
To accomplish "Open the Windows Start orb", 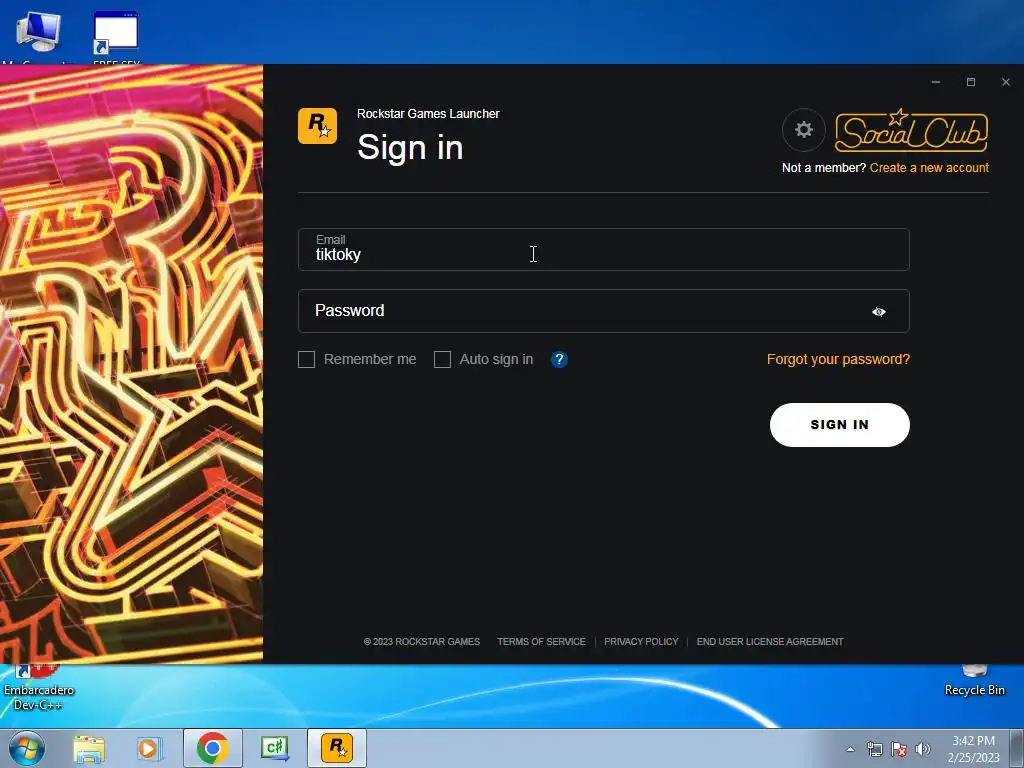I will (27, 748).
